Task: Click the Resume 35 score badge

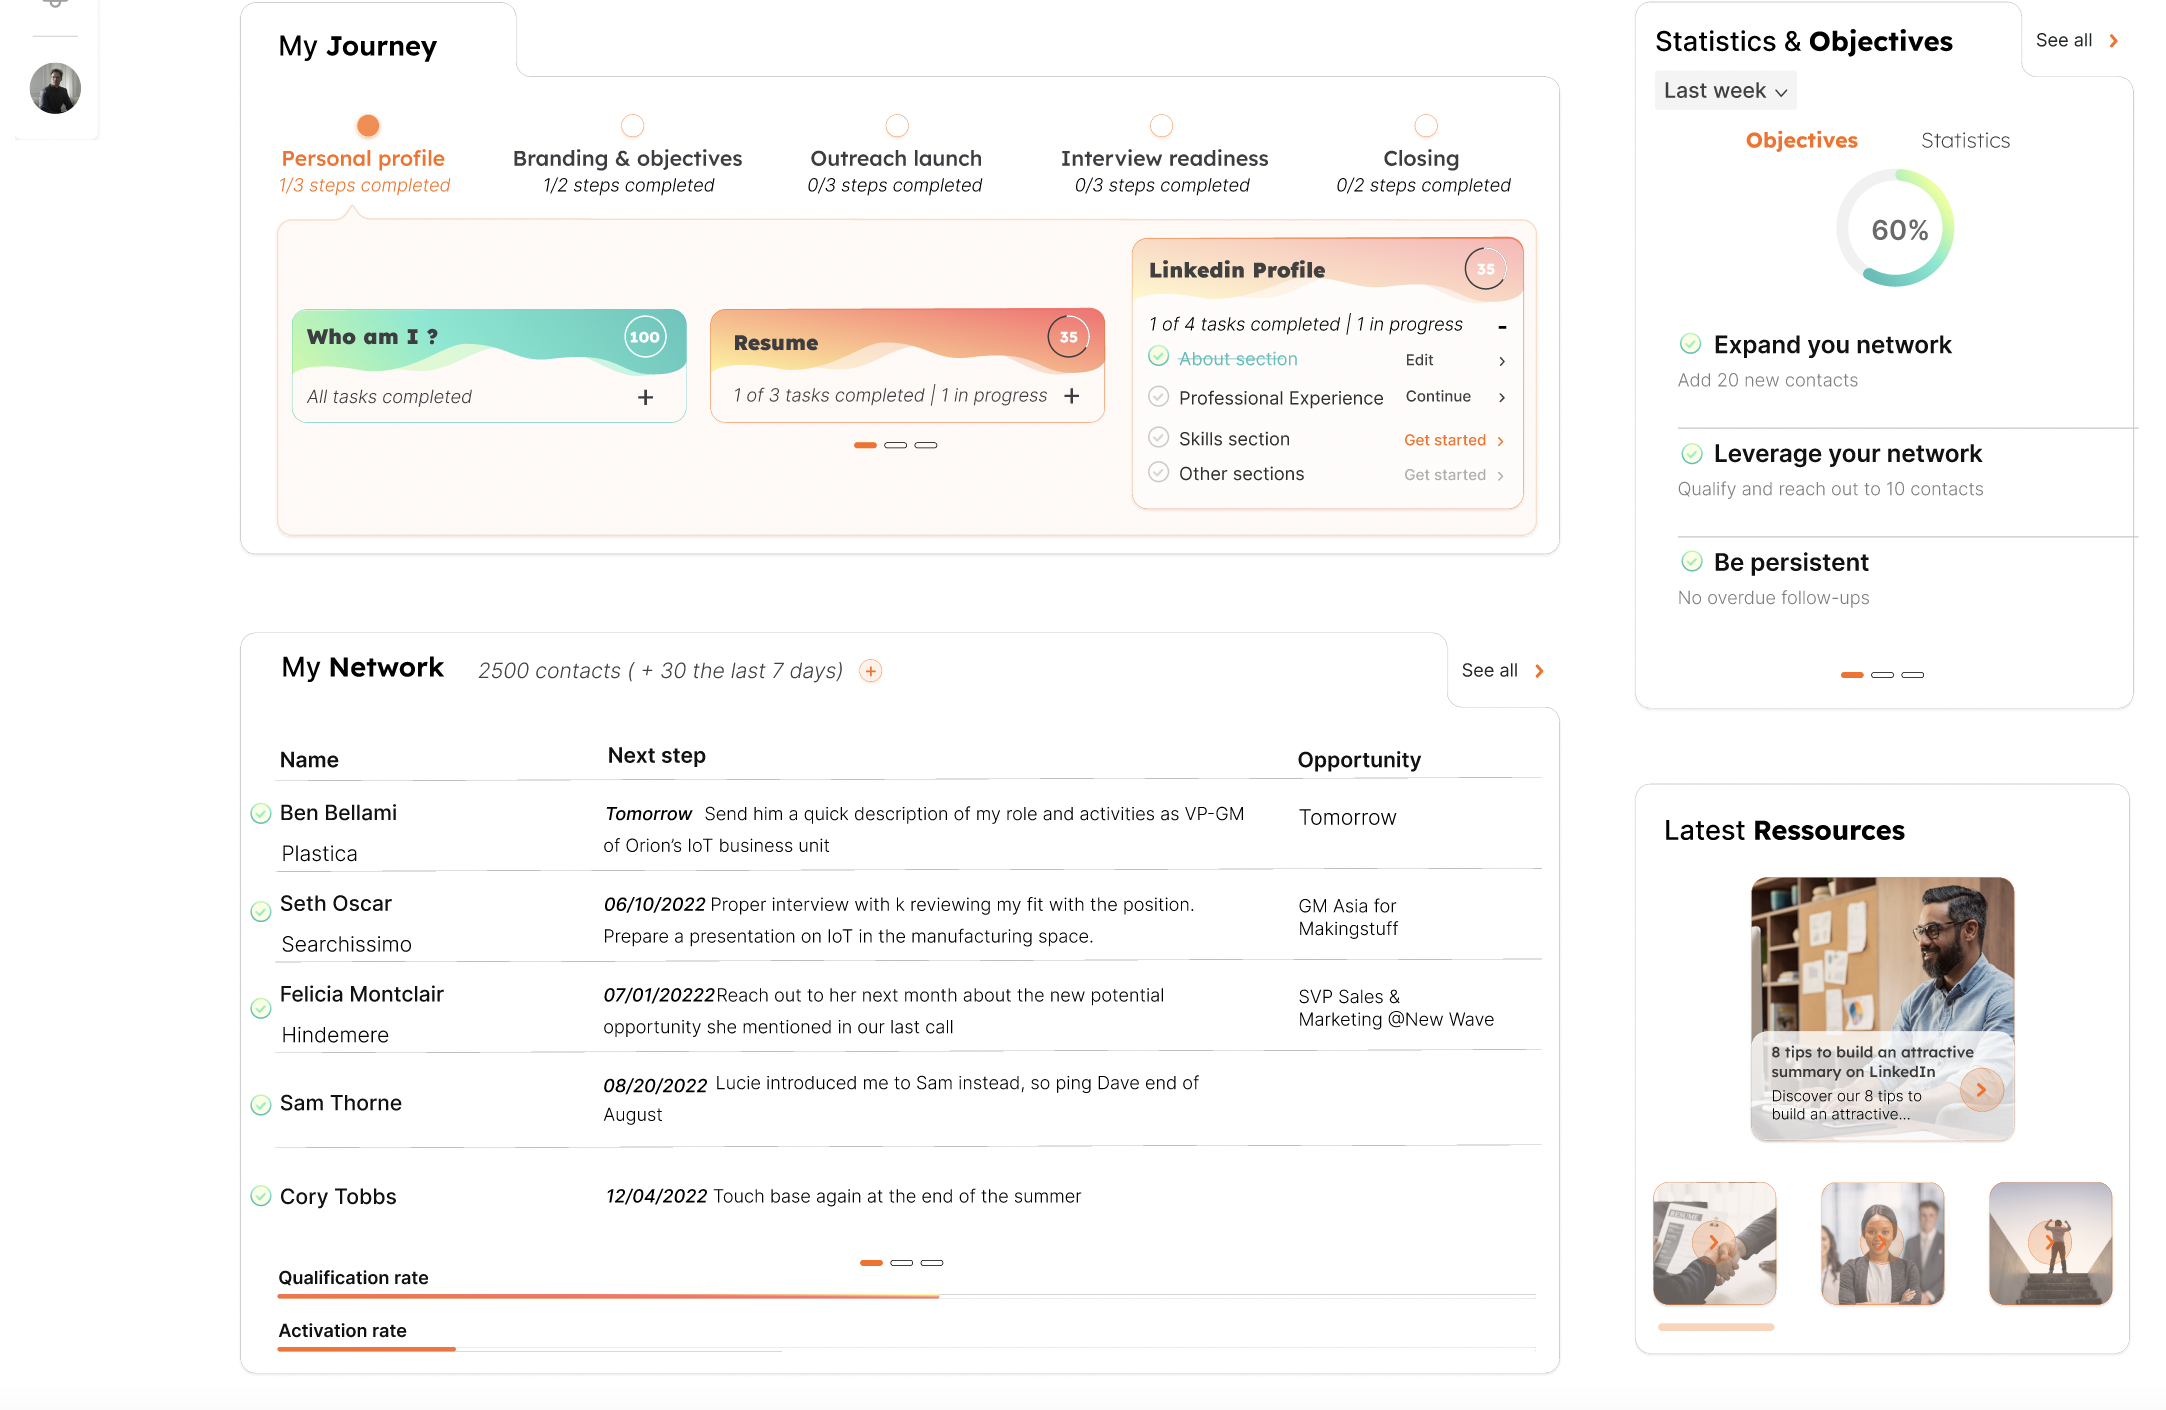Action: pos(1068,337)
